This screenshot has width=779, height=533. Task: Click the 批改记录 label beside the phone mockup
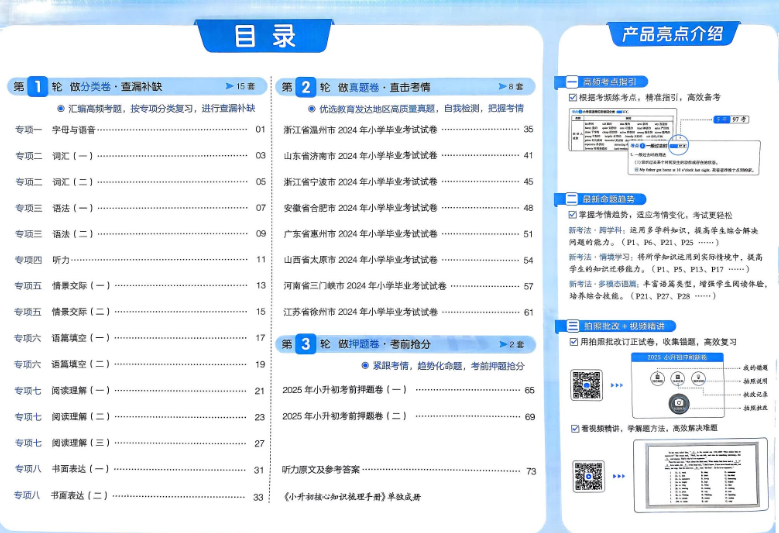click(x=755, y=394)
